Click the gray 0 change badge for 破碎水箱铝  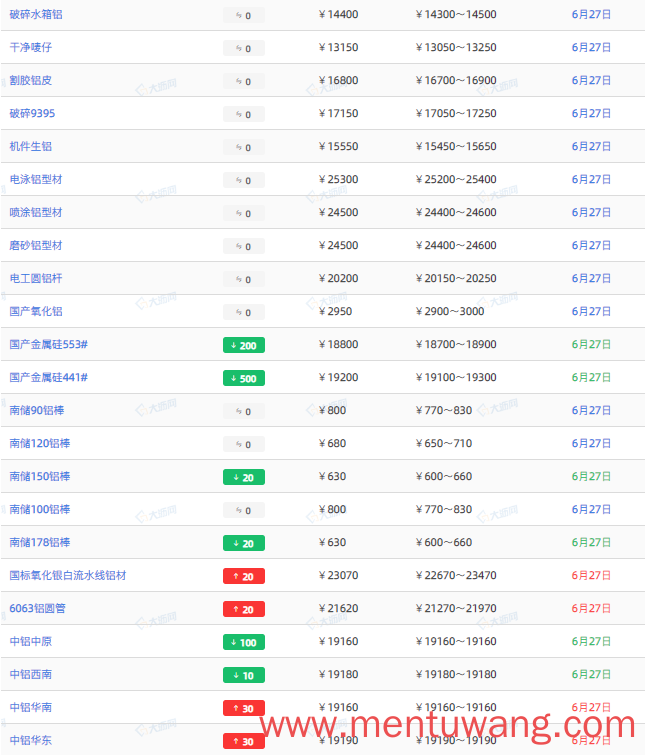click(244, 15)
